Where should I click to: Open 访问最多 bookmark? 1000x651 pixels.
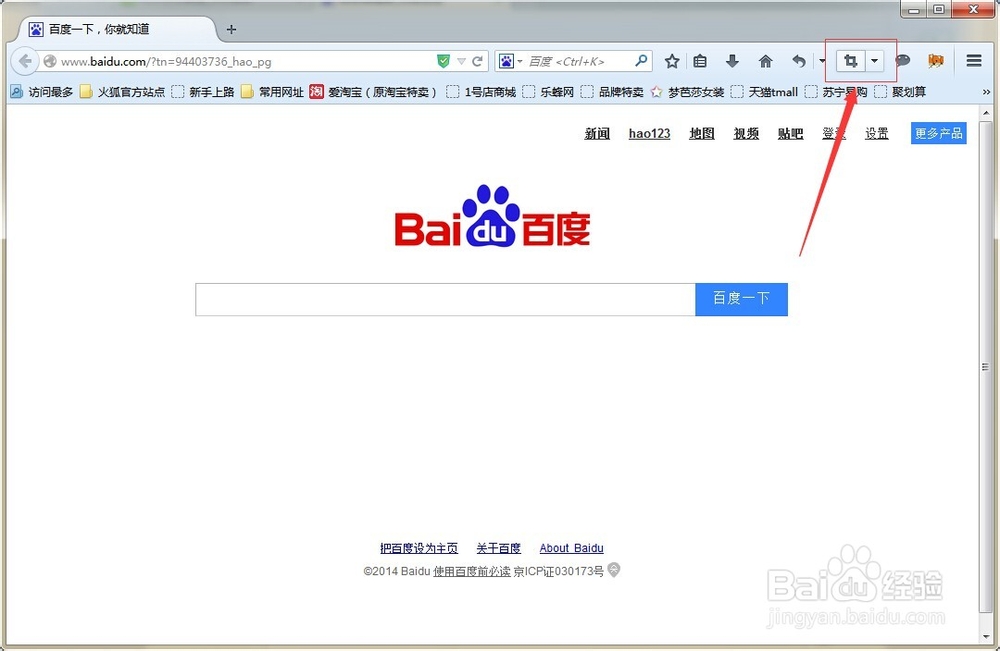(x=42, y=92)
